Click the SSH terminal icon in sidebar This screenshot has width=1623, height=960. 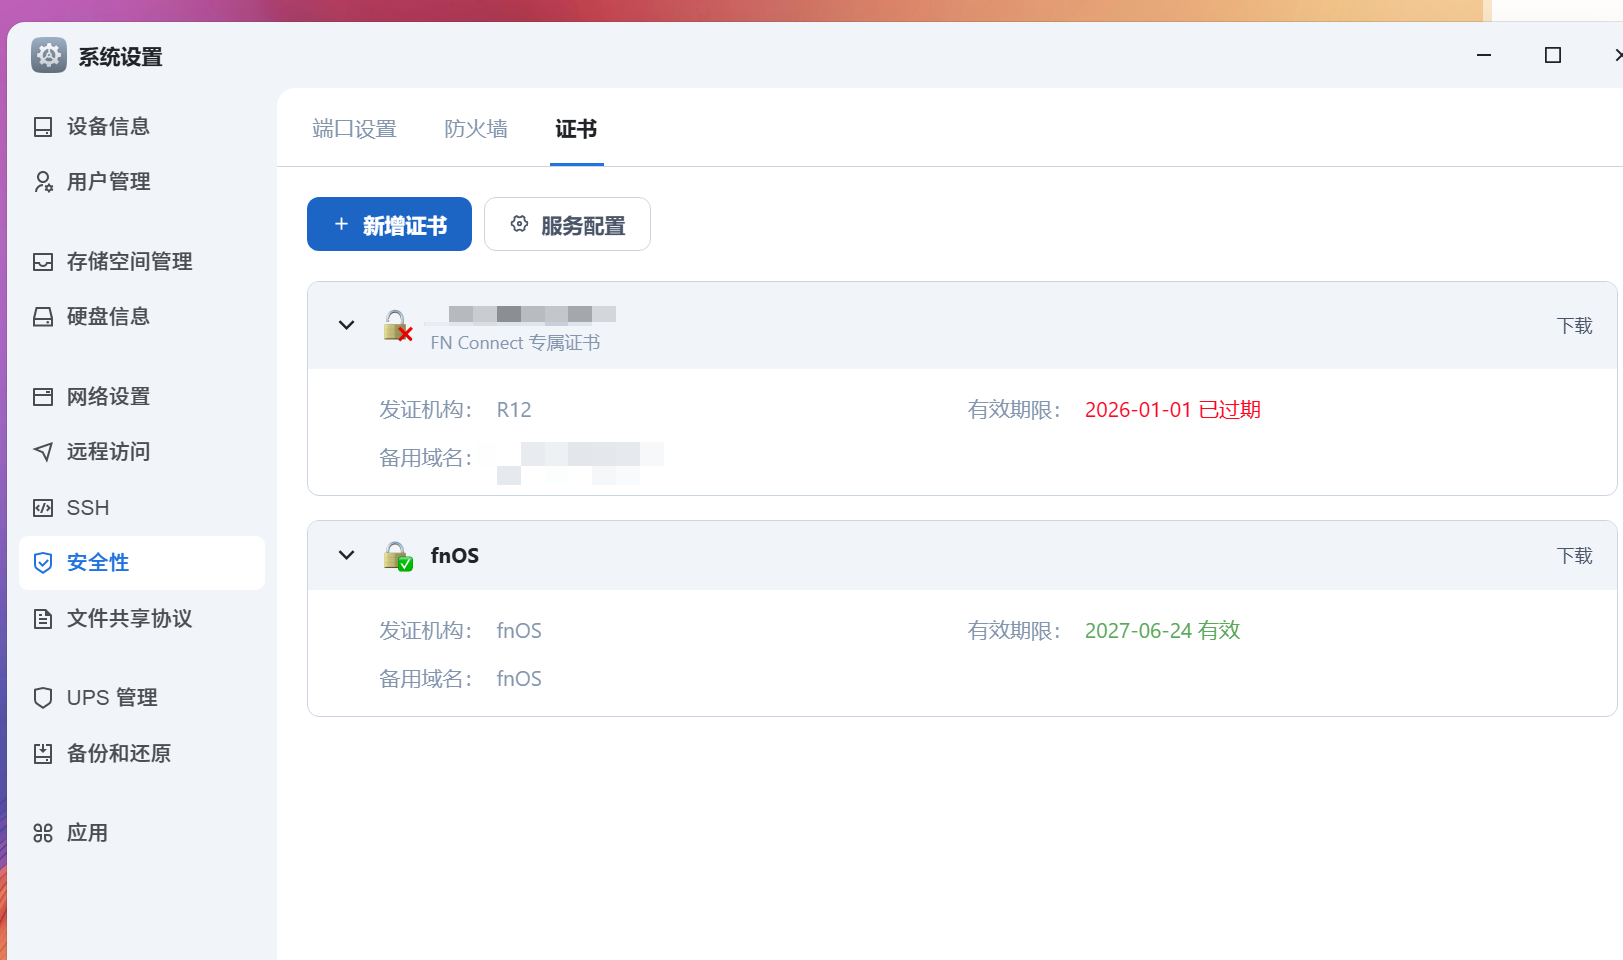43,508
